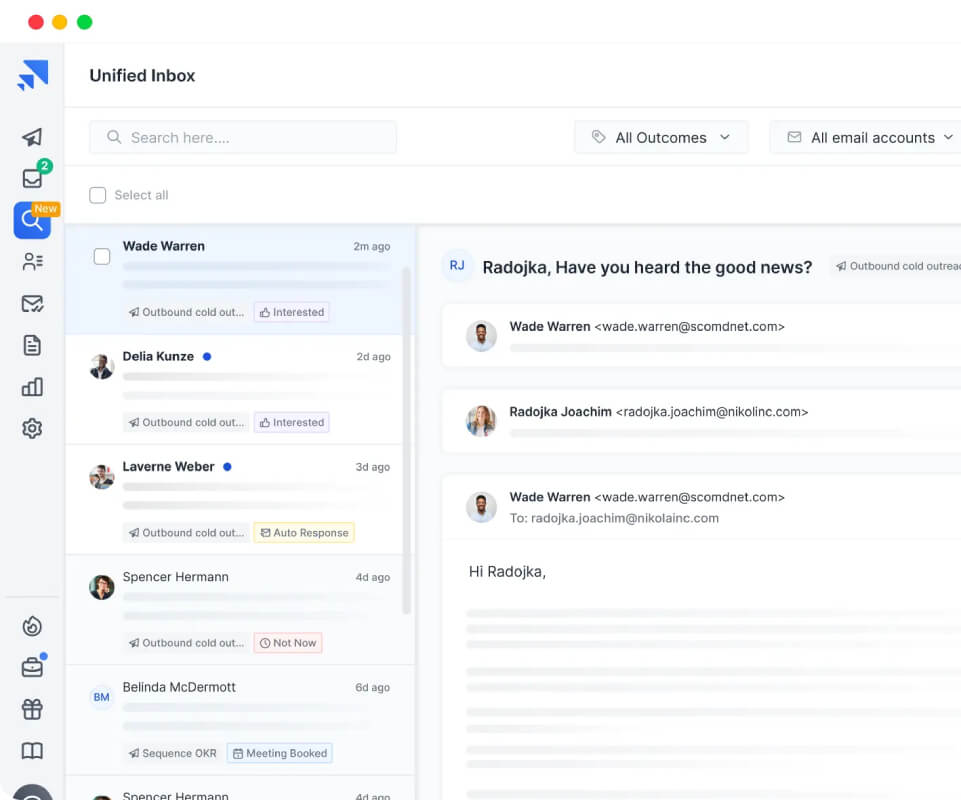Click Laverne Weber's profile photo
This screenshot has height=800, width=961.
(x=102, y=477)
